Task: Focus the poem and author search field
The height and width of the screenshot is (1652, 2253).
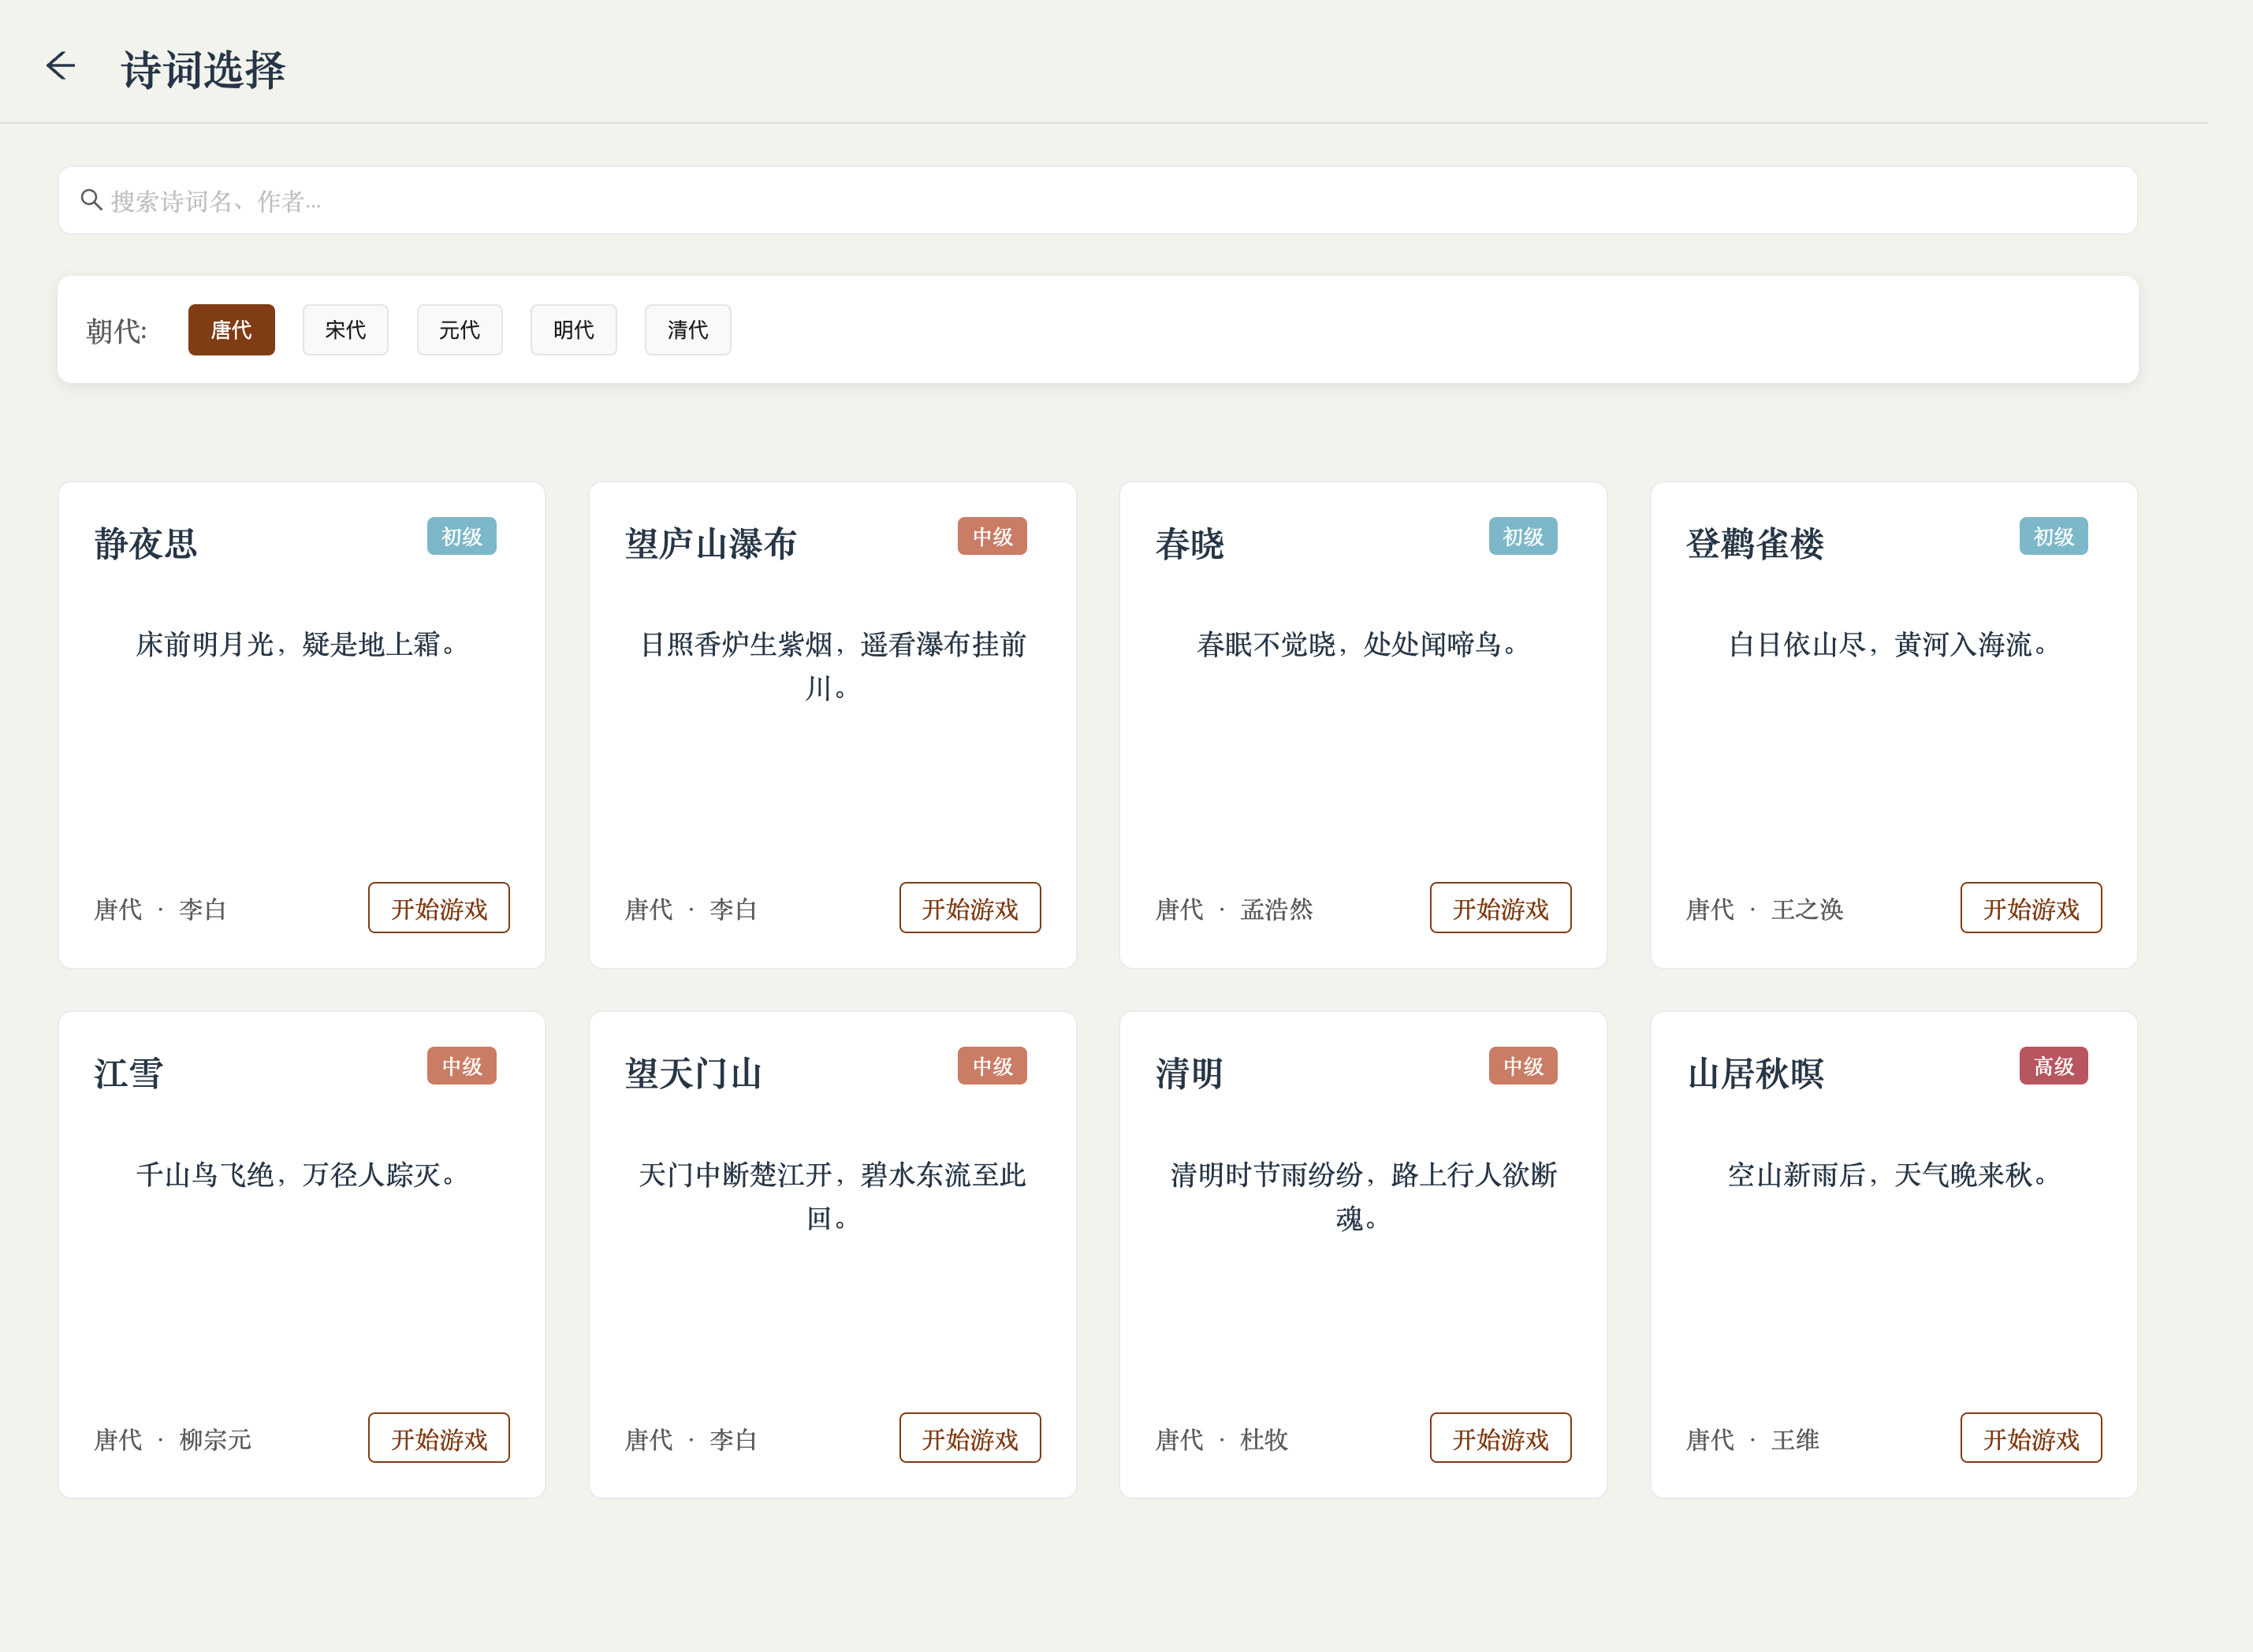Action: [x=1097, y=200]
